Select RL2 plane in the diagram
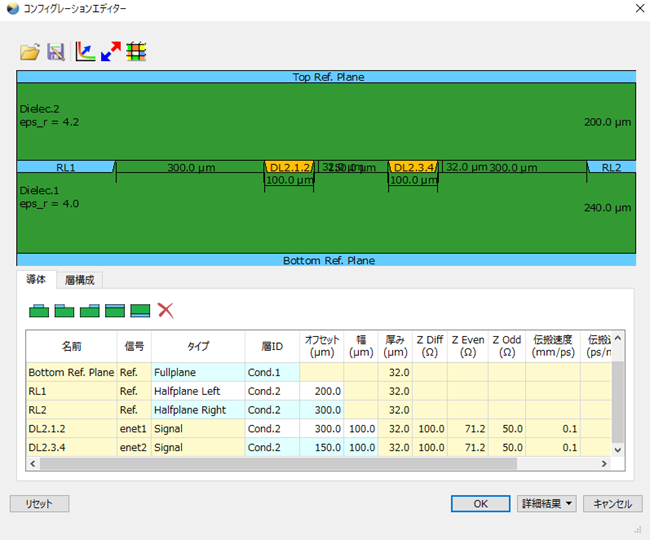Viewport: 650px width, 540px height. point(611,167)
